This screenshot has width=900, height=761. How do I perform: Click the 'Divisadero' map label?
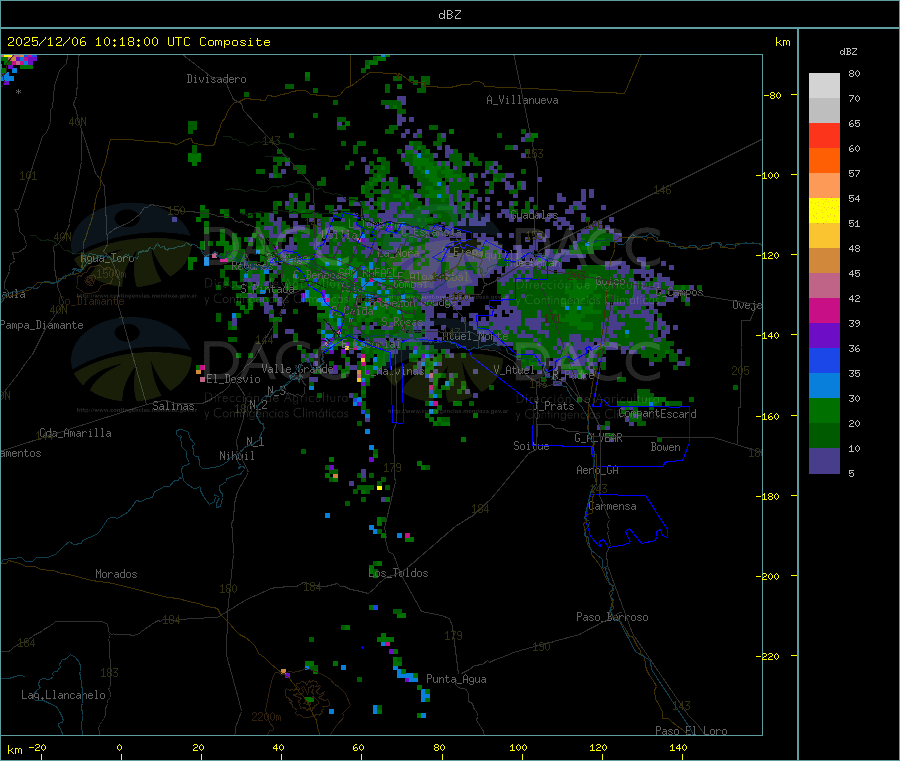216,79
